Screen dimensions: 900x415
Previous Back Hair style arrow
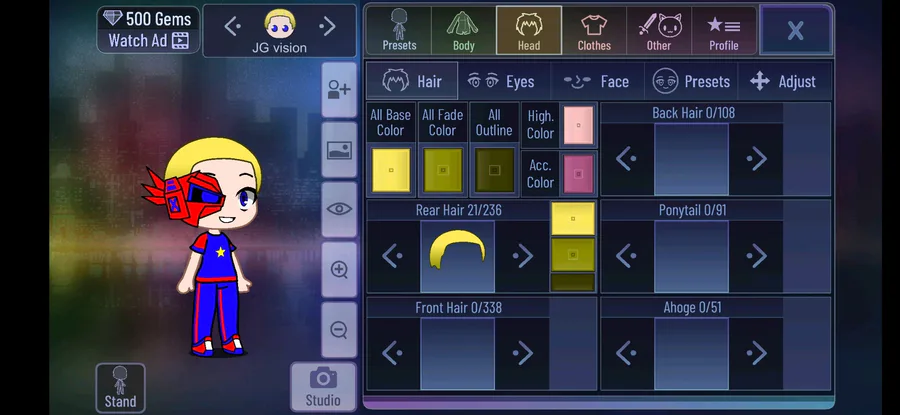pos(627,159)
